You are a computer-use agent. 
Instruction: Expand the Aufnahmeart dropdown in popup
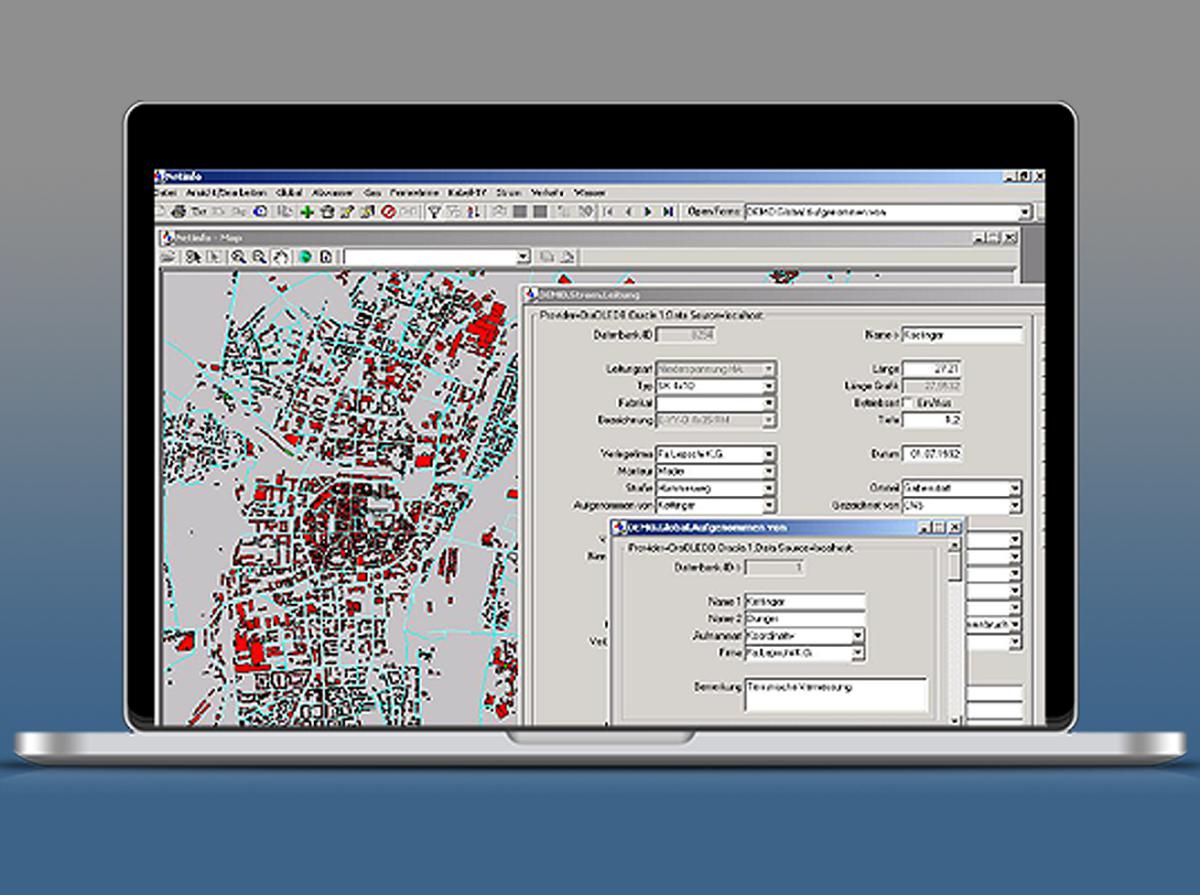857,636
